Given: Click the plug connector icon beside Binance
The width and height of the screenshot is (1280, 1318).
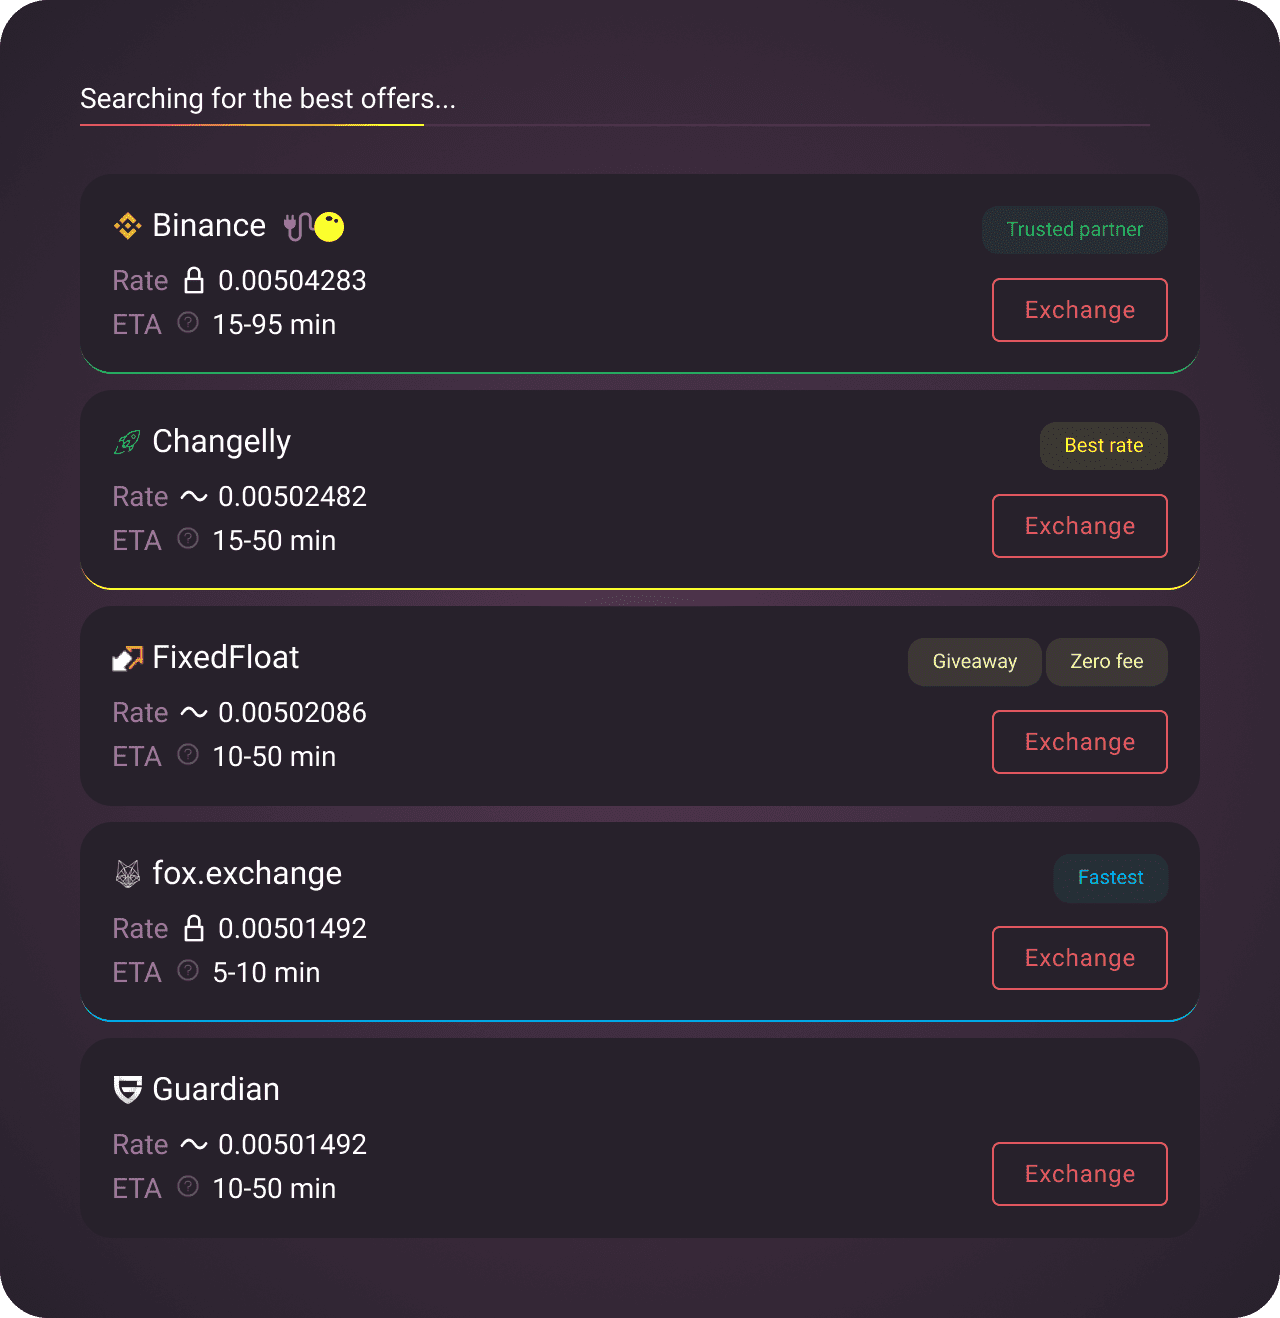Looking at the screenshot, I should click(297, 227).
